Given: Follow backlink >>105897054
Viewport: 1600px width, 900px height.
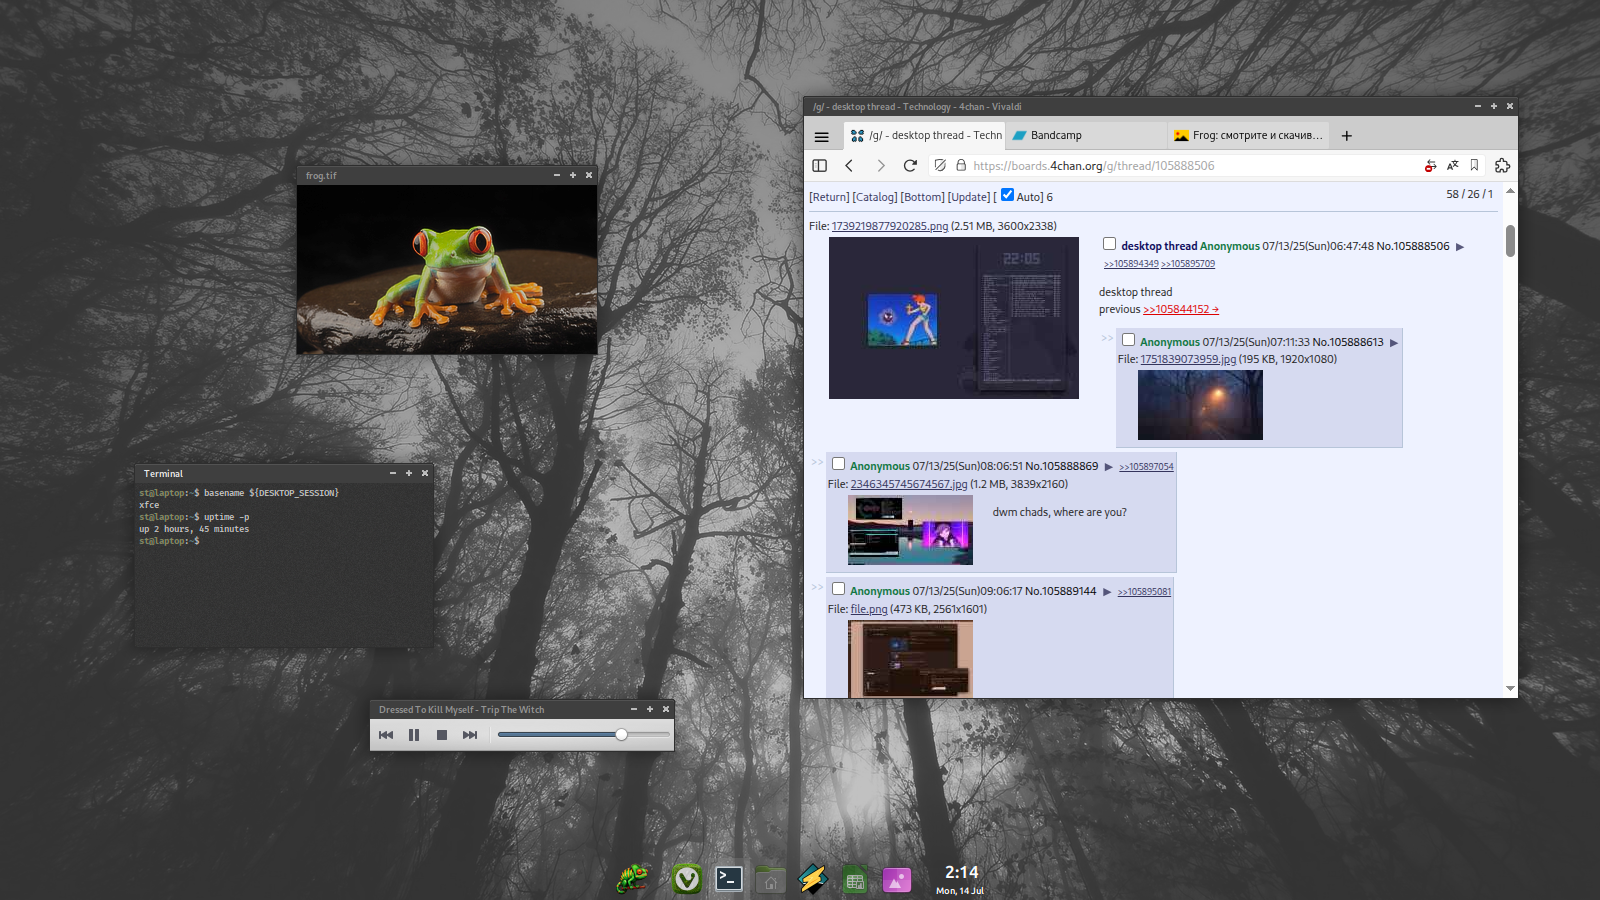Looking at the screenshot, I should (x=1146, y=467).
